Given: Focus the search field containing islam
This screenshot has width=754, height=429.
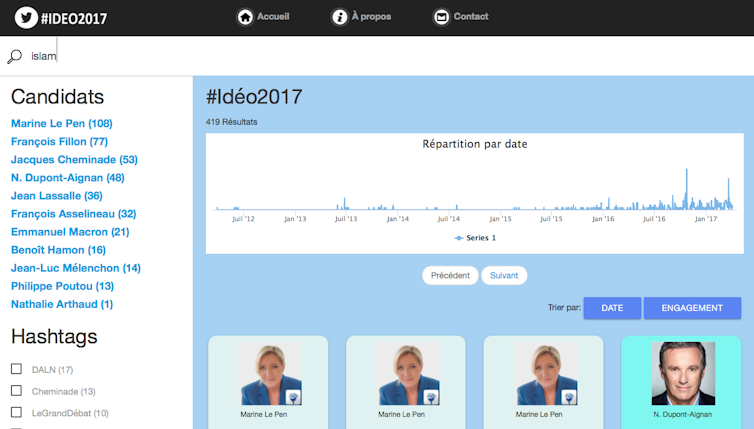Looking at the screenshot, I should point(377,56).
